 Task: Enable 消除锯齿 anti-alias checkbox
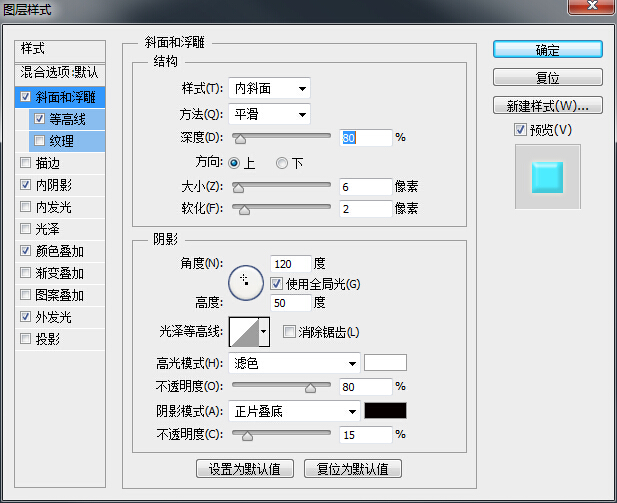(290, 332)
